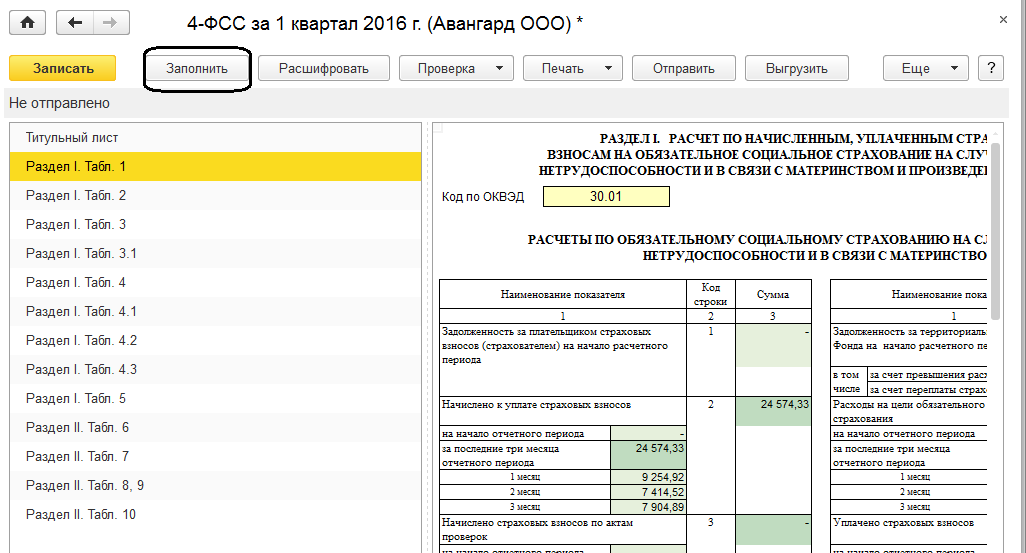Select Титульный лист in the section list
This screenshot has height=553, width=1026.
(72, 137)
